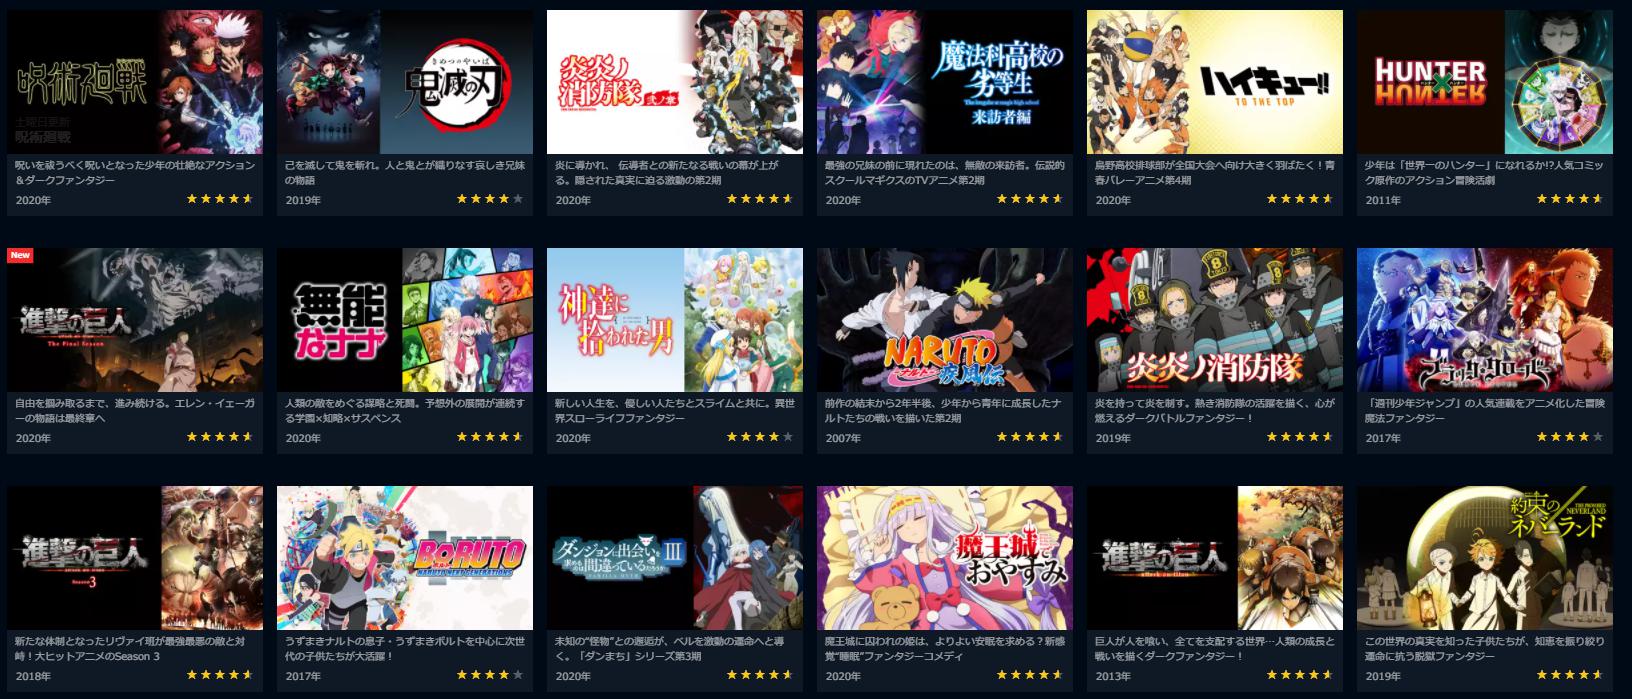1632x699 pixels.
Task: Open the 進撃の巨人 Season 3 thumbnail
Action: (x=135, y=558)
